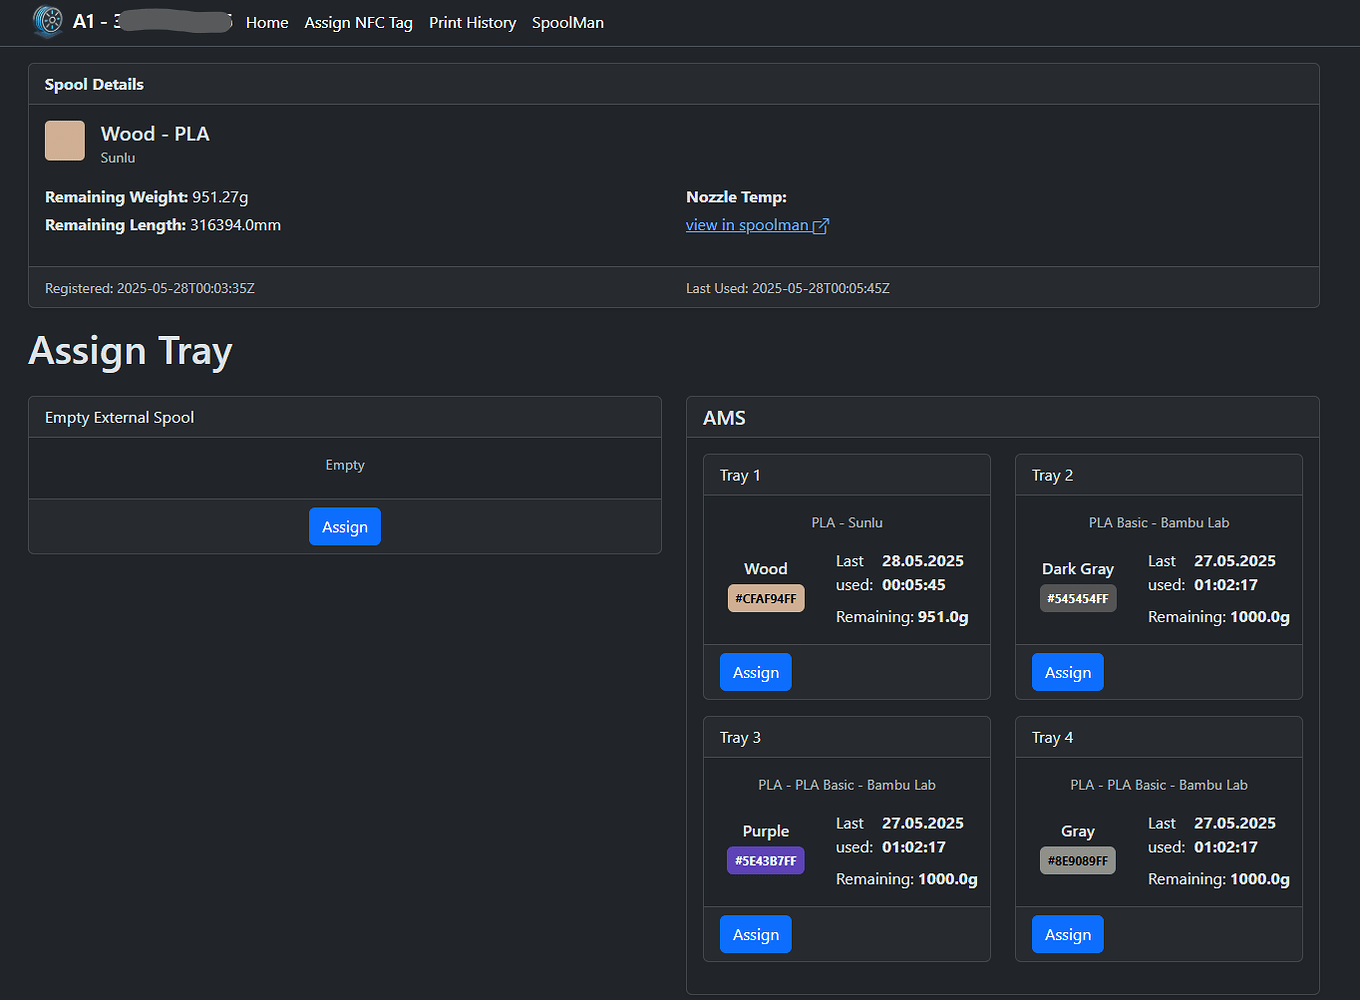Screen dimensions: 1360x1000
Task: Click the Purple #5E43B7FF color badge
Action: click(x=765, y=859)
